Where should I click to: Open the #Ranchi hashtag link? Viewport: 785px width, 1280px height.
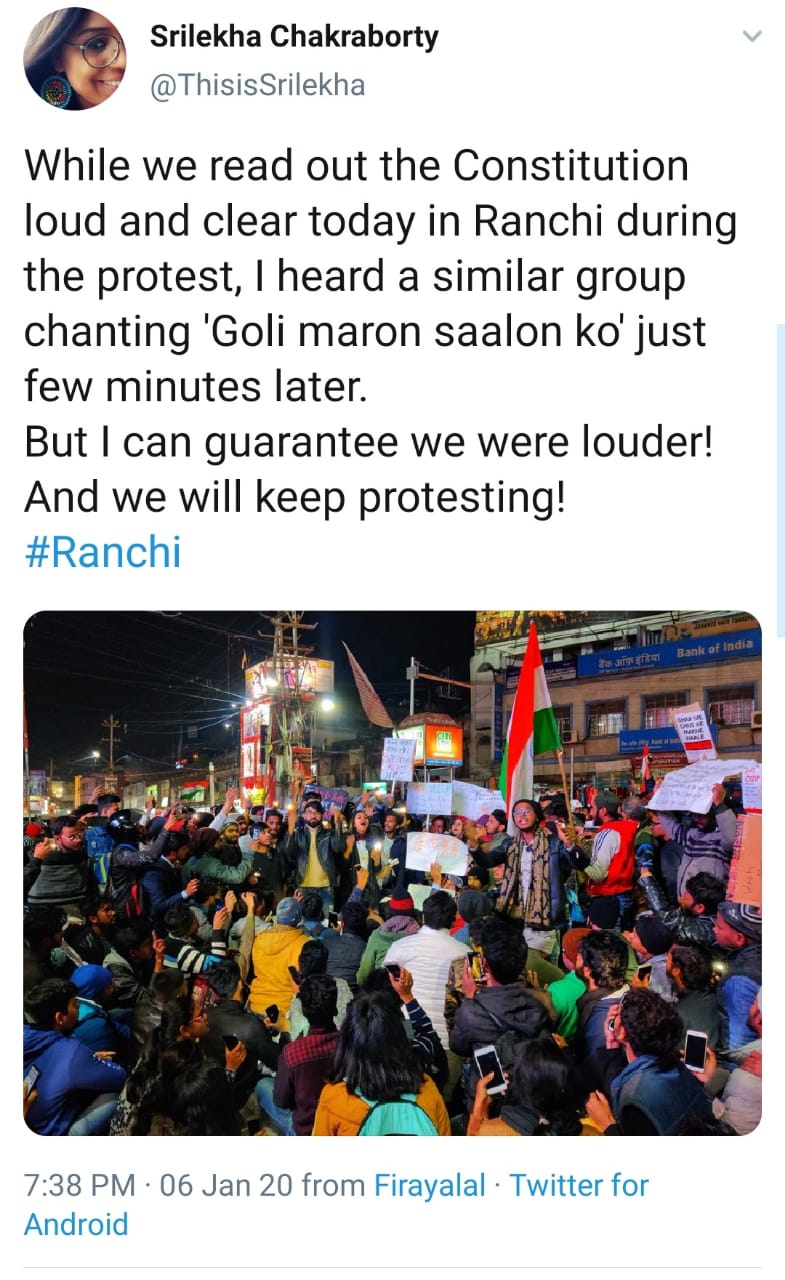tap(103, 552)
